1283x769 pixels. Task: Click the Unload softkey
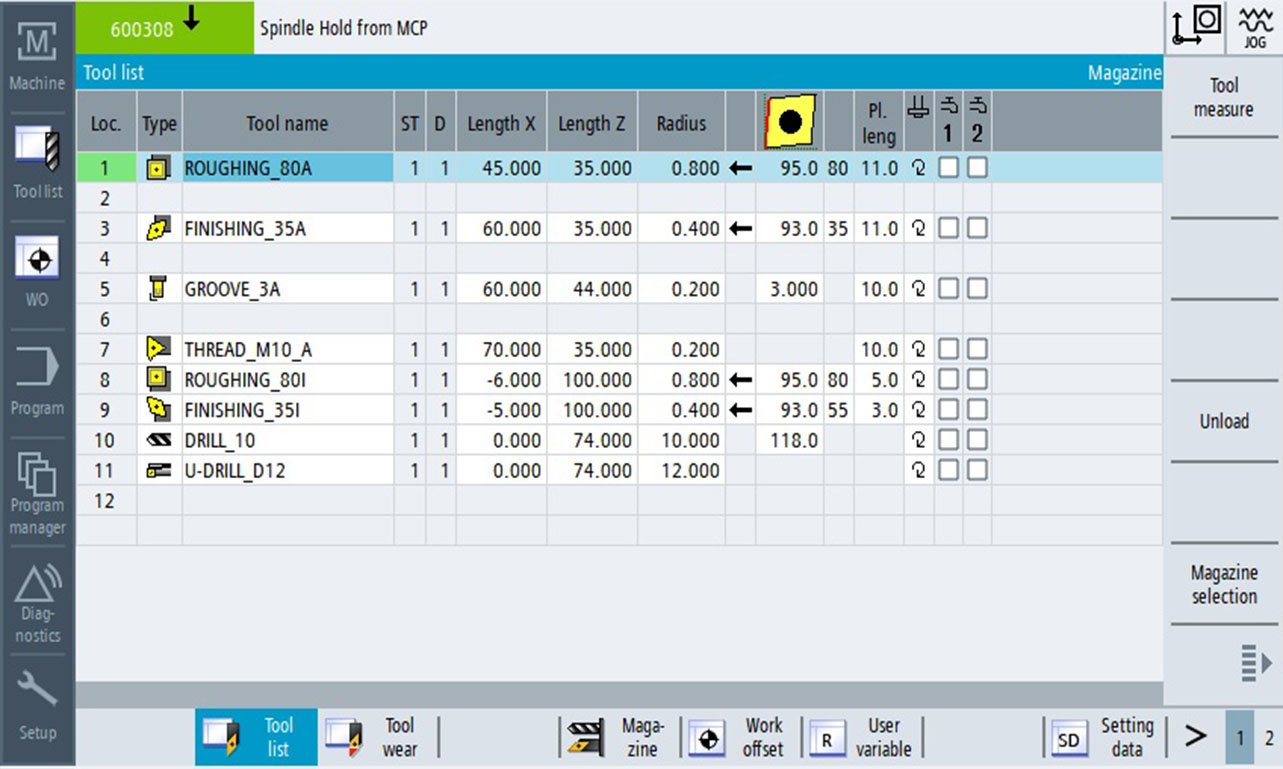tap(1224, 421)
